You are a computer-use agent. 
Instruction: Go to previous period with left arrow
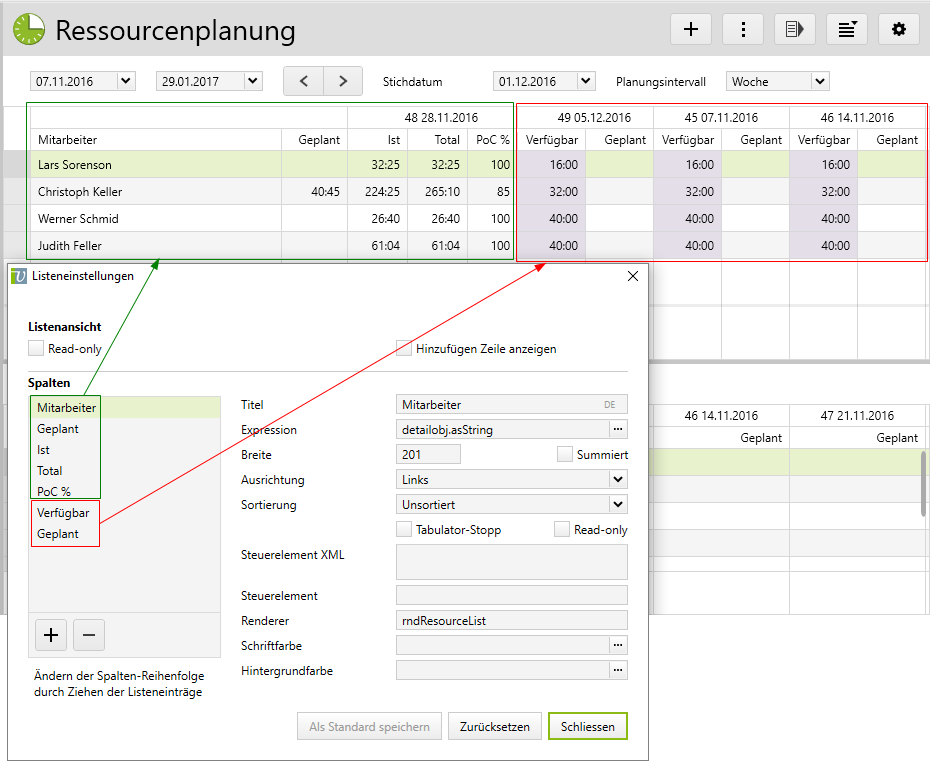pos(304,81)
